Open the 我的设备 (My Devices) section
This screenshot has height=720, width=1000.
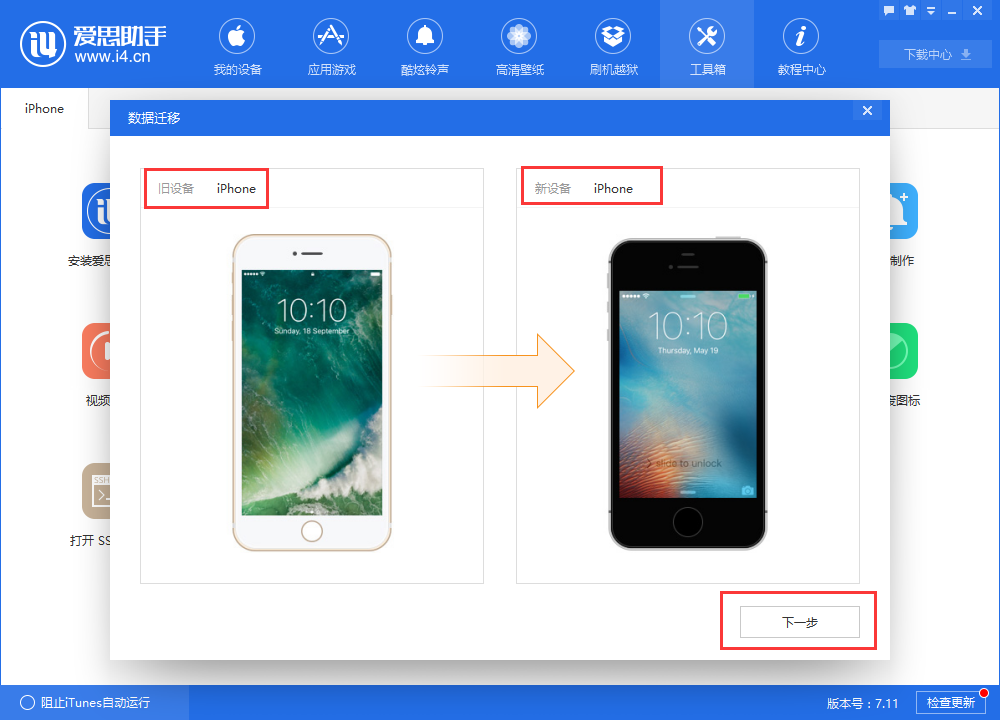tap(236, 45)
